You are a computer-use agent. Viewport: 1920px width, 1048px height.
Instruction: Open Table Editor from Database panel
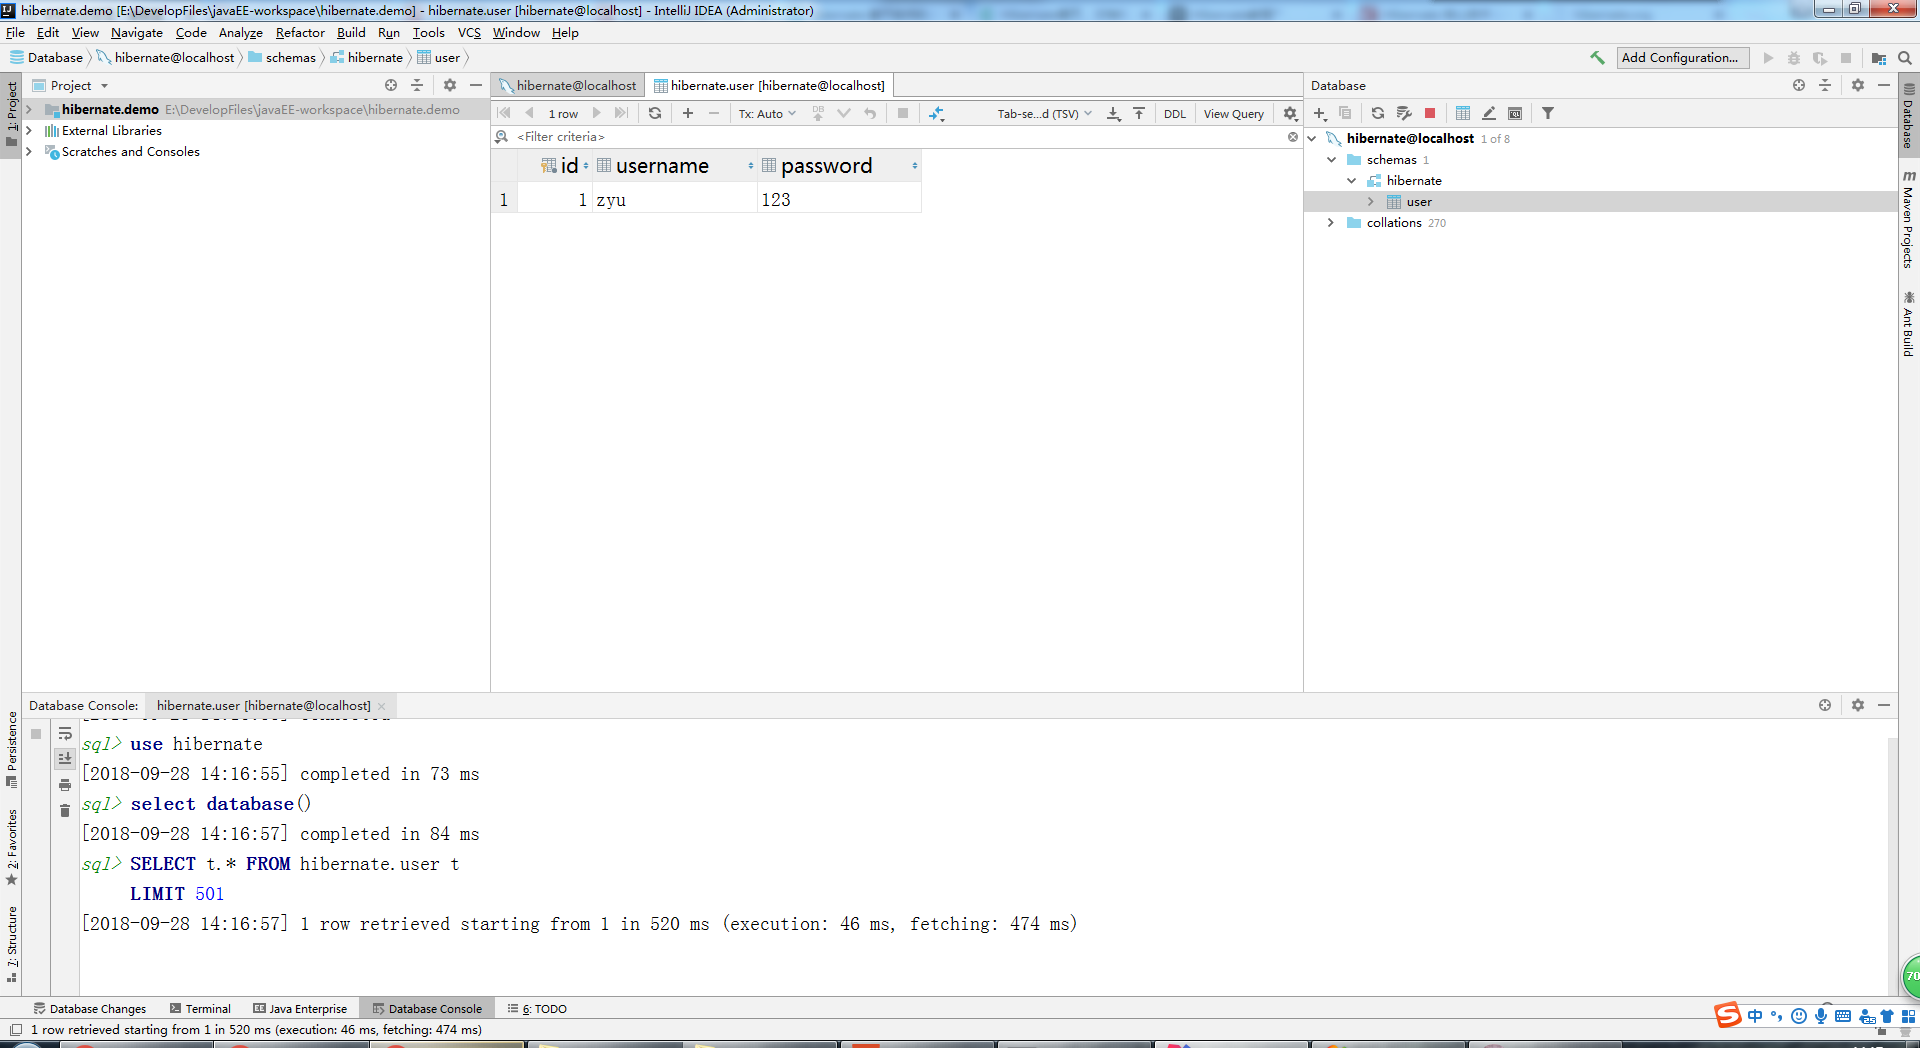tap(1463, 113)
